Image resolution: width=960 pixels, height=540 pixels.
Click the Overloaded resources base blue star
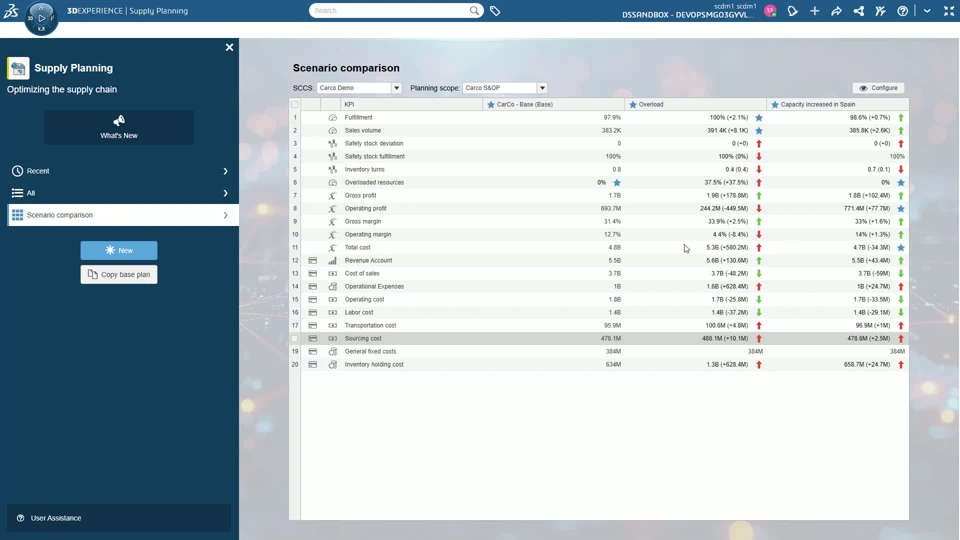[617, 182]
